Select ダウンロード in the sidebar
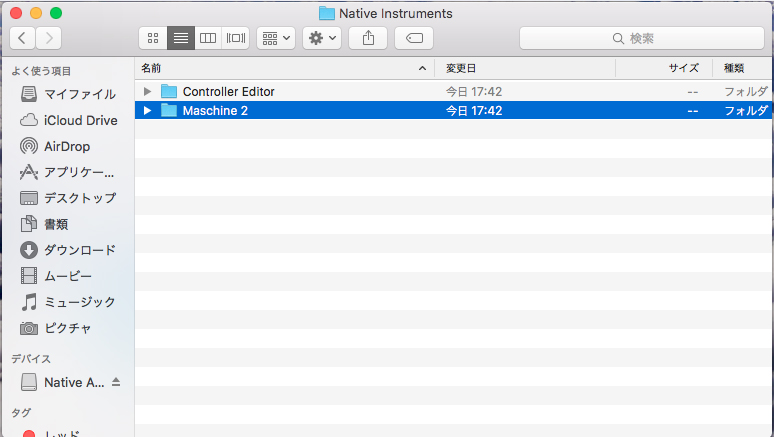The height and width of the screenshot is (437, 774). pos(79,250)
